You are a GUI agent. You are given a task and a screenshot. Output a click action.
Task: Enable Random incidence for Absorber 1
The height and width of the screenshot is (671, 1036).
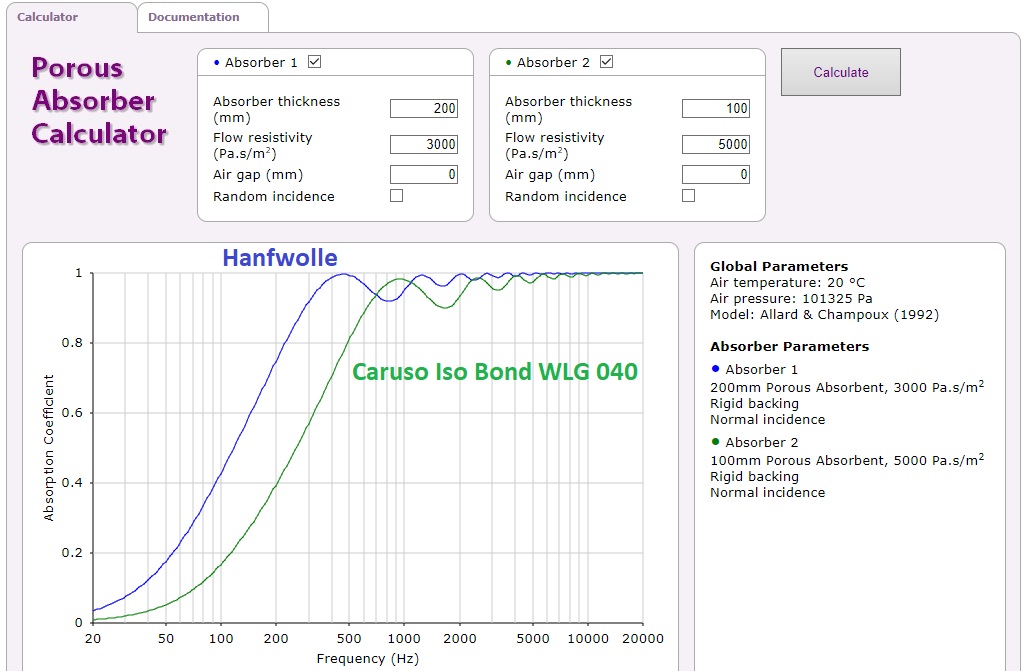point(396,195)
